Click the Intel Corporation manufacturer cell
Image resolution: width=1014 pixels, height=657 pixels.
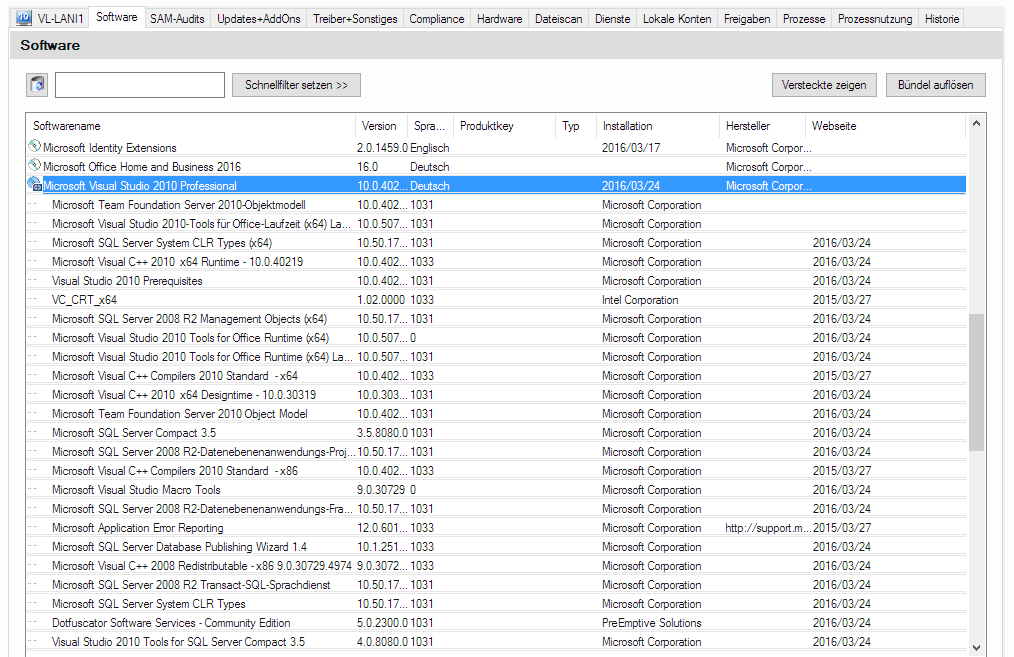tap(640, 299)
